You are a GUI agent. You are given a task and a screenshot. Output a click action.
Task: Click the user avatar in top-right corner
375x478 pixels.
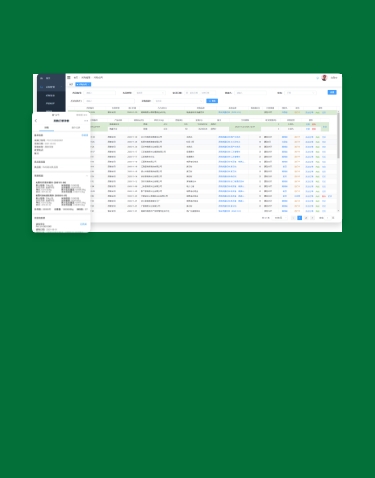pyautogui.click(x=324, y=78)
